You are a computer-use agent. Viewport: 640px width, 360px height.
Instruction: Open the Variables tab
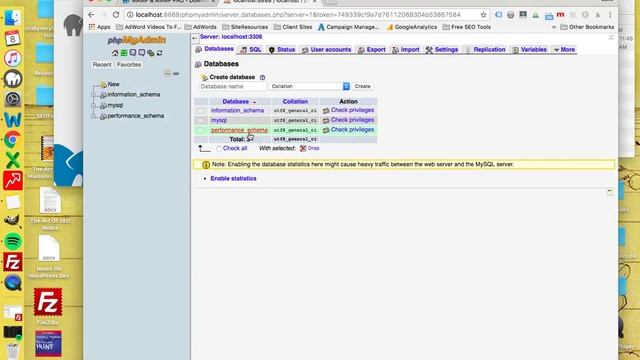[x=529, y=49]
